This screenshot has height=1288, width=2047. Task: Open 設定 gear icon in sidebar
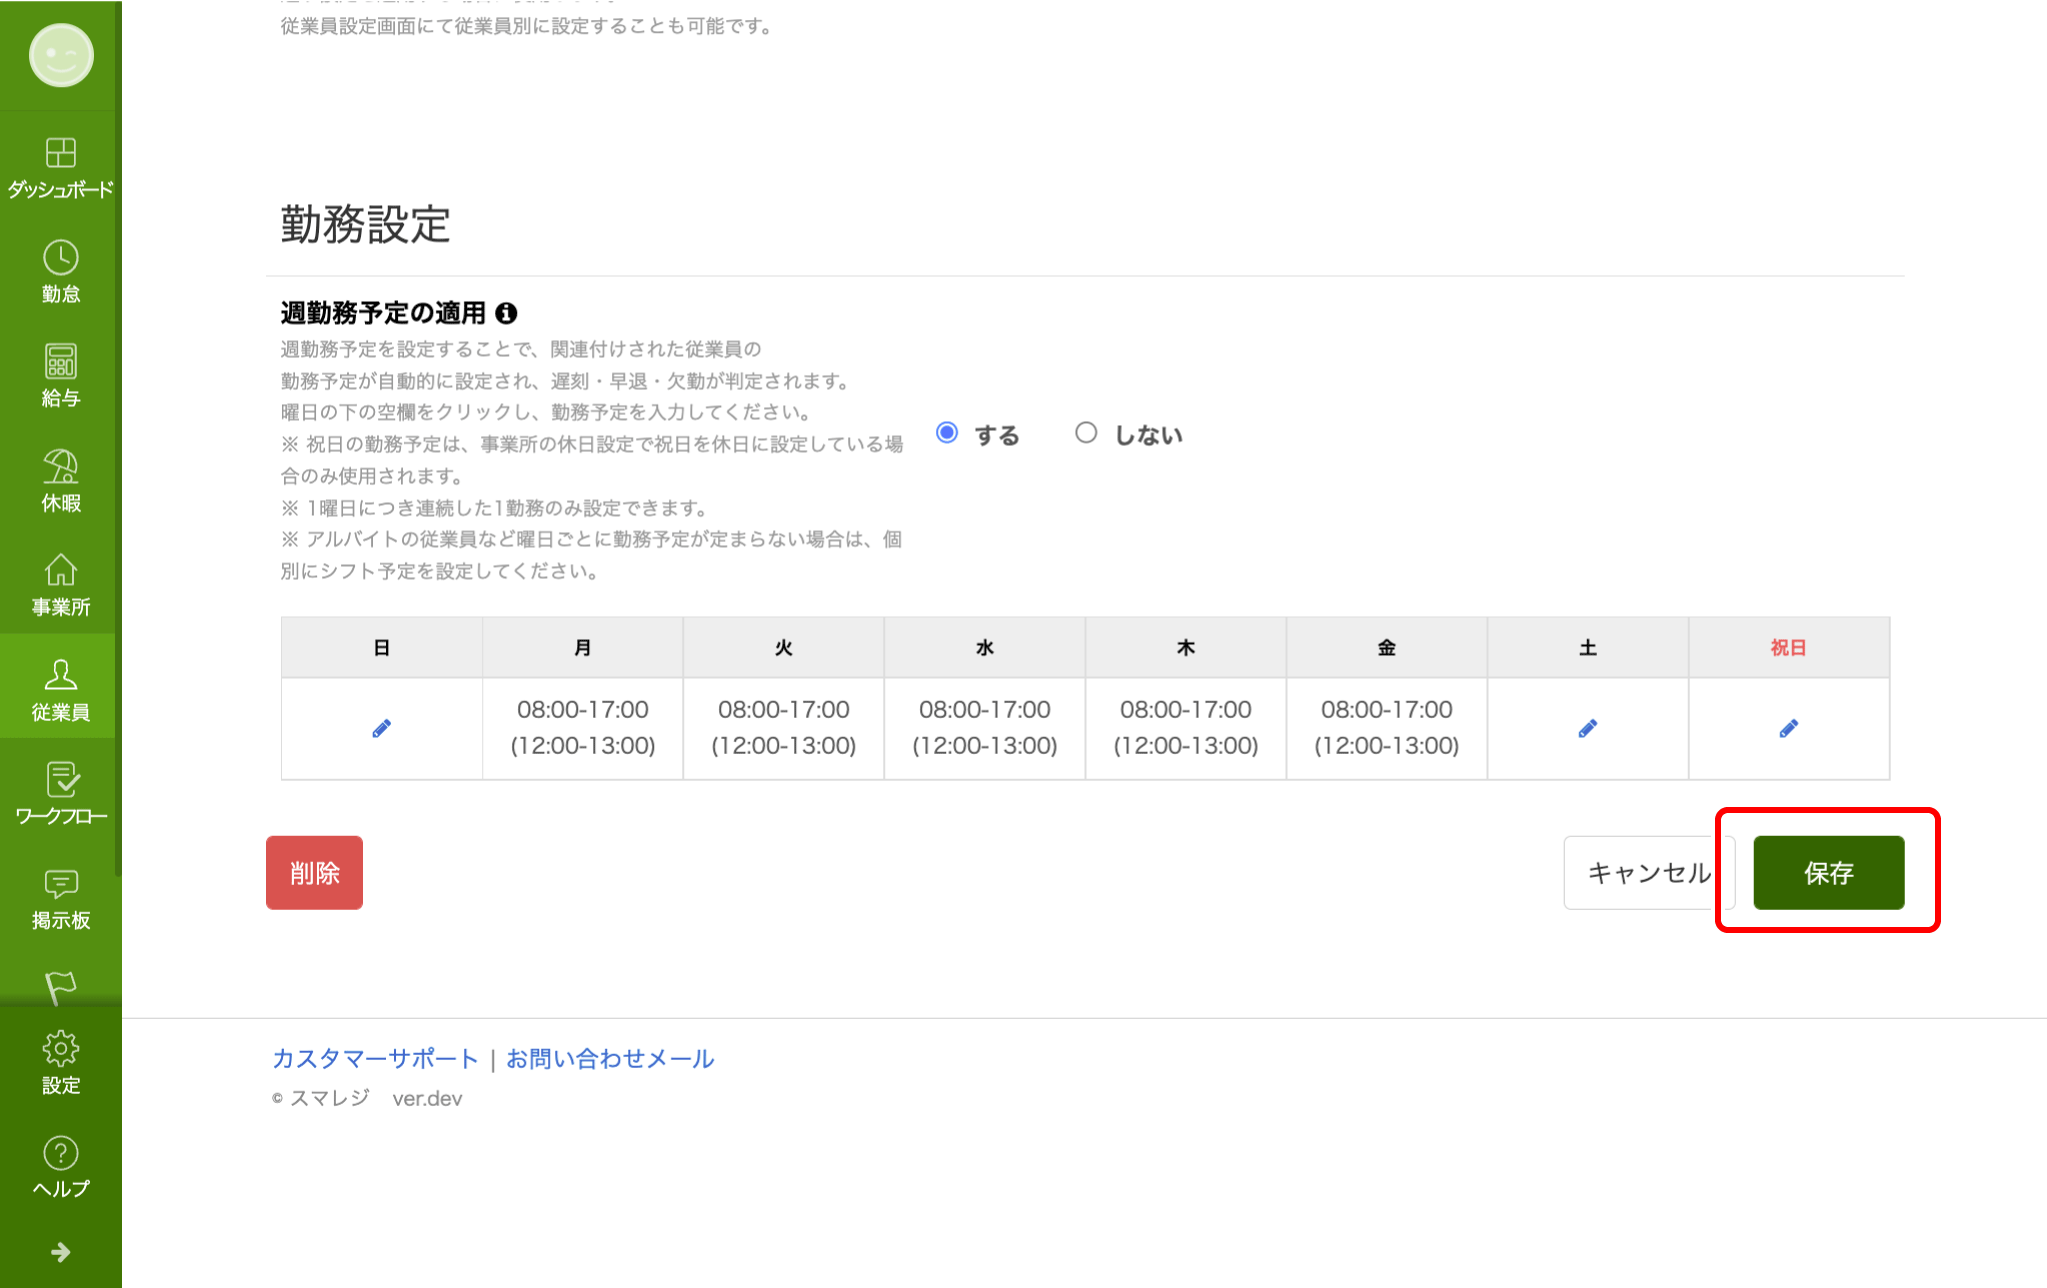pos(60,1049)
